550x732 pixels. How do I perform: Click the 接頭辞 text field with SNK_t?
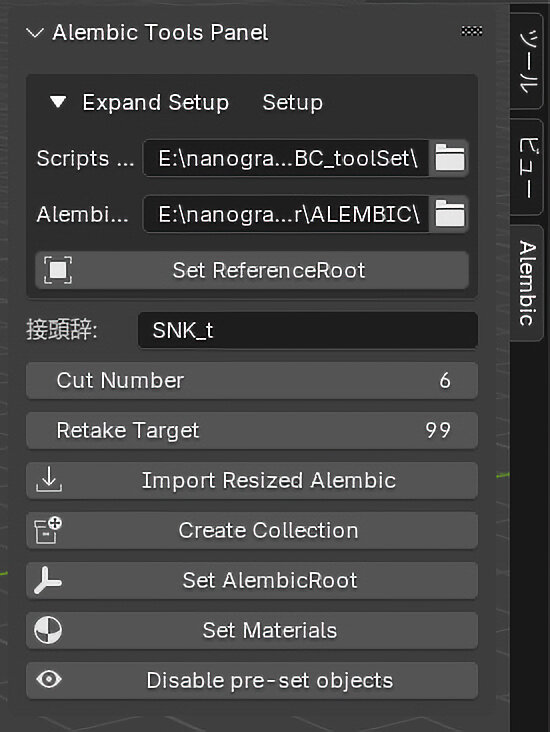[308, 331]
